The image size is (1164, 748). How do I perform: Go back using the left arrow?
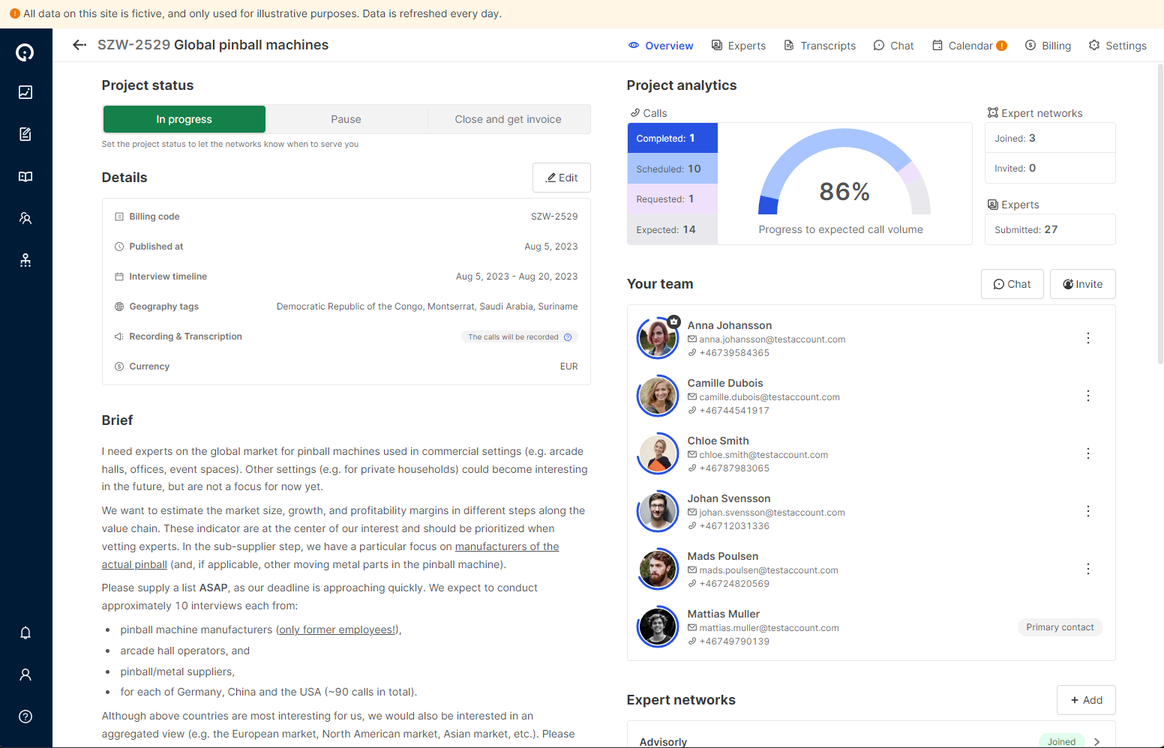(x=79, y=45)
